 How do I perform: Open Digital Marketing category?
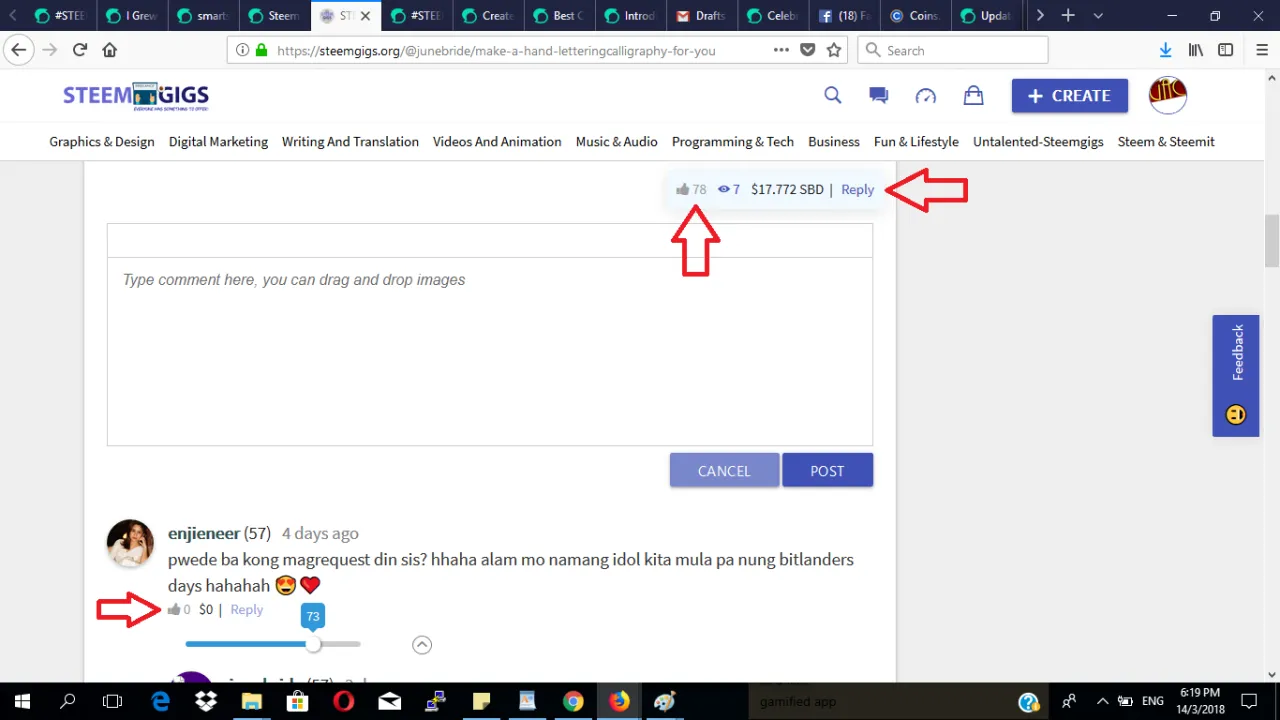pos(218,142)
